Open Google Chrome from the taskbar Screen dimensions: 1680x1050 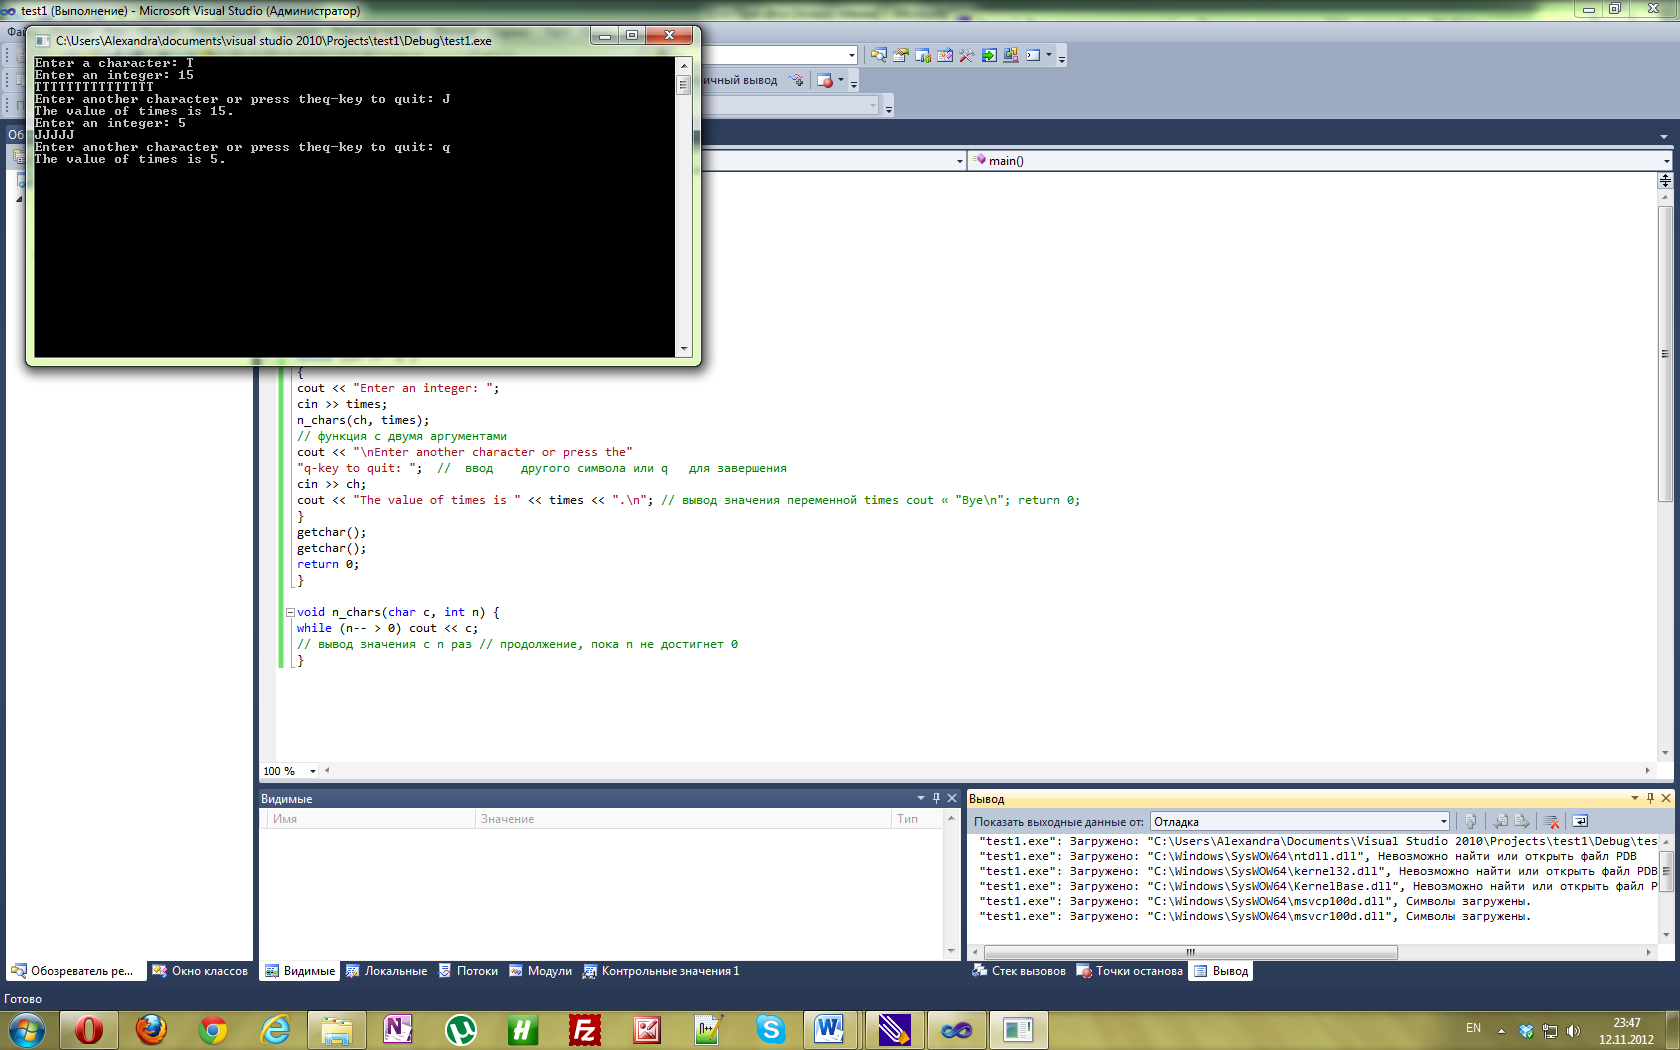pyautogui.click(x=213, y=1029)
